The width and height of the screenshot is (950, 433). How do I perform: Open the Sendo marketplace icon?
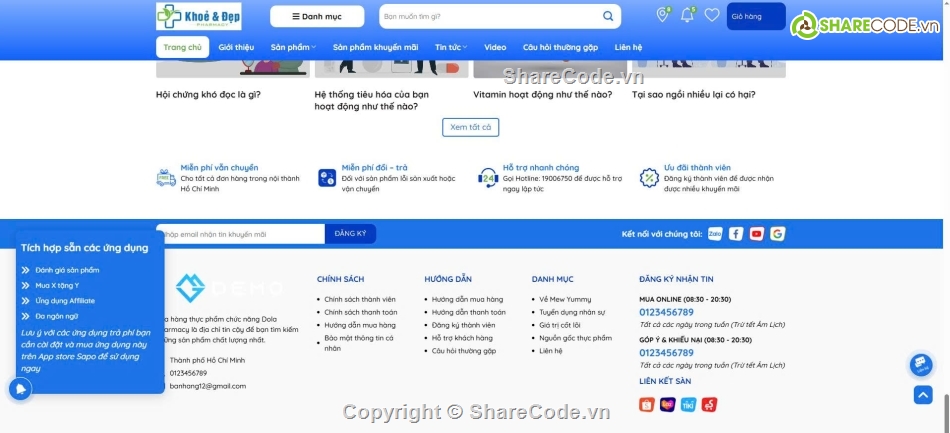coord(709,405)
